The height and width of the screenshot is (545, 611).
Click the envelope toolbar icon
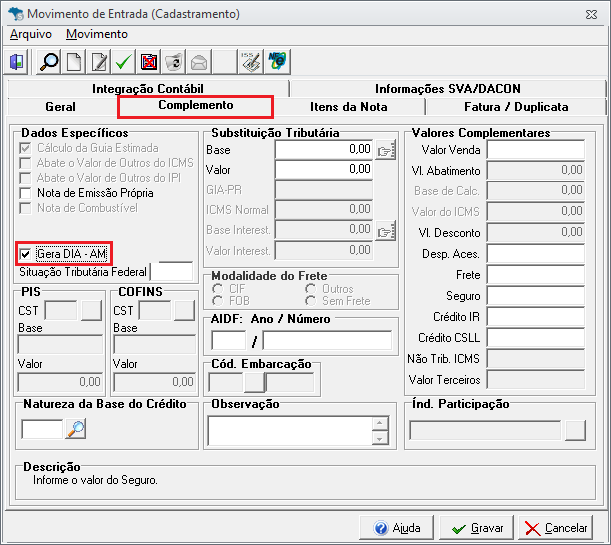click(x=199, y=62)
